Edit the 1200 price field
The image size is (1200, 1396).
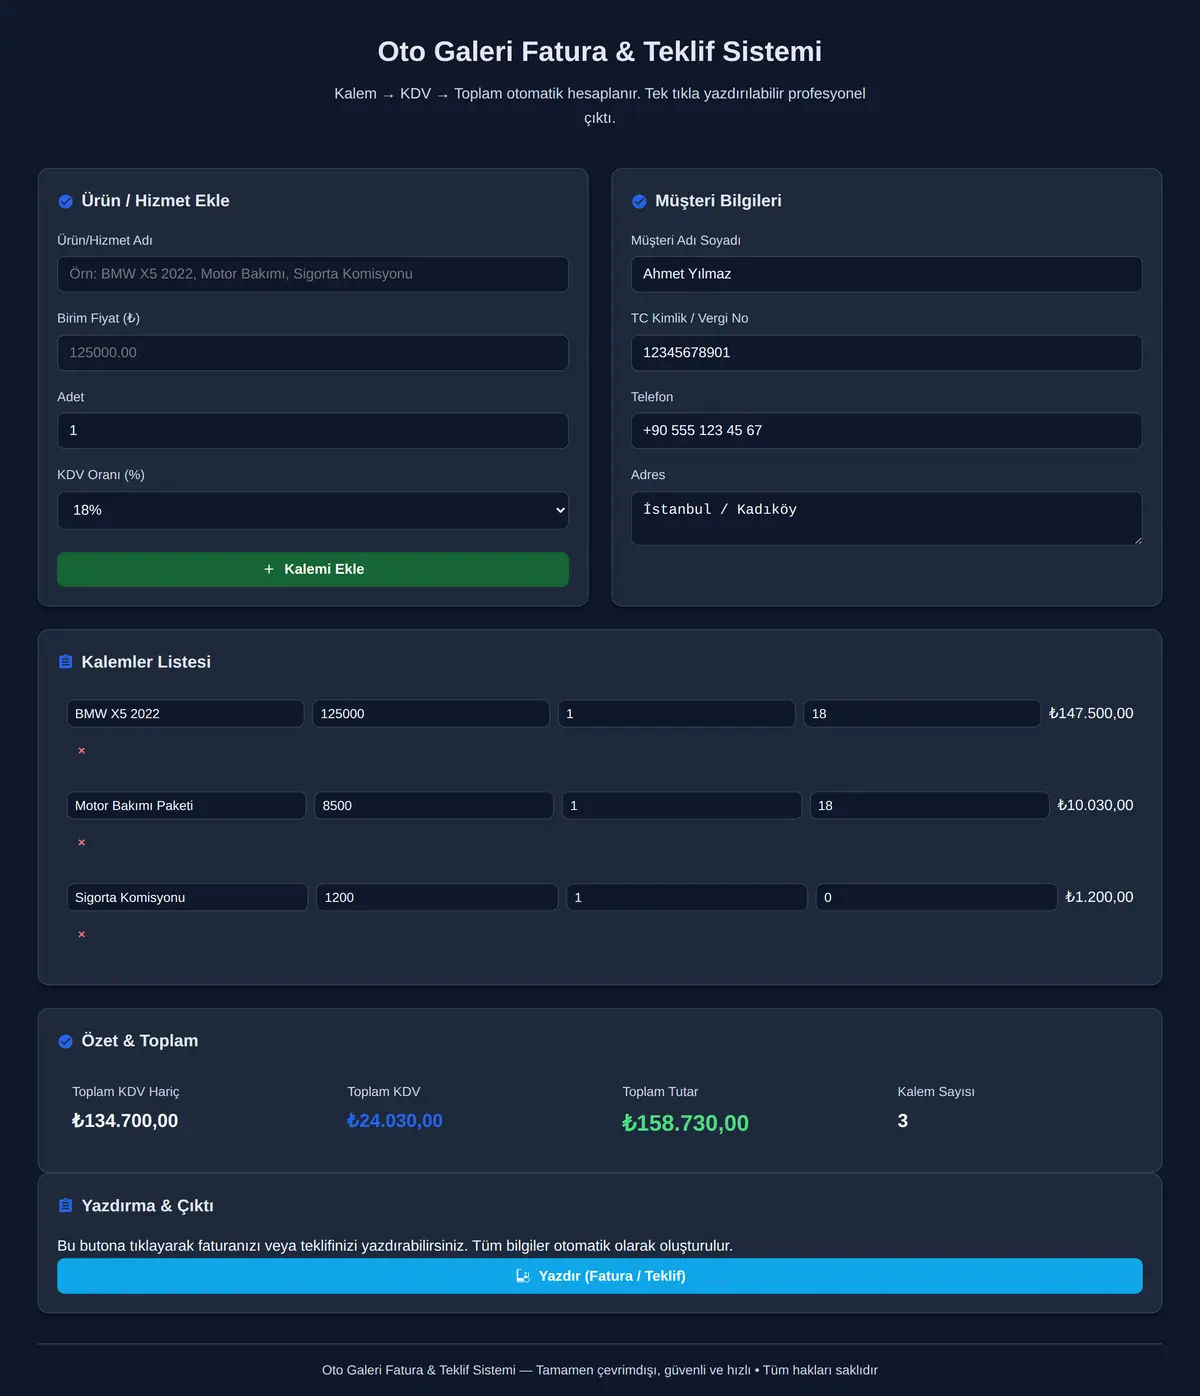(437, 897)
